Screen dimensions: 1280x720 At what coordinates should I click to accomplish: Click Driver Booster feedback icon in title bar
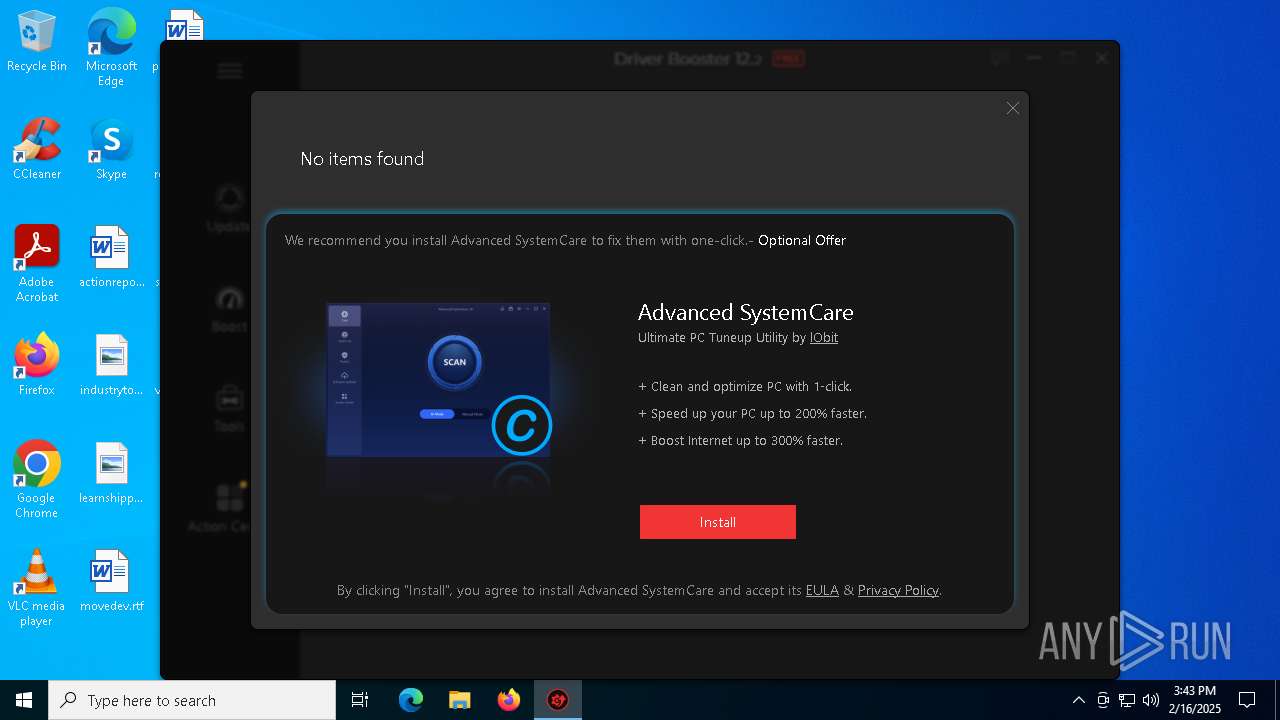pyautogui.click(x=1000, y=58)
